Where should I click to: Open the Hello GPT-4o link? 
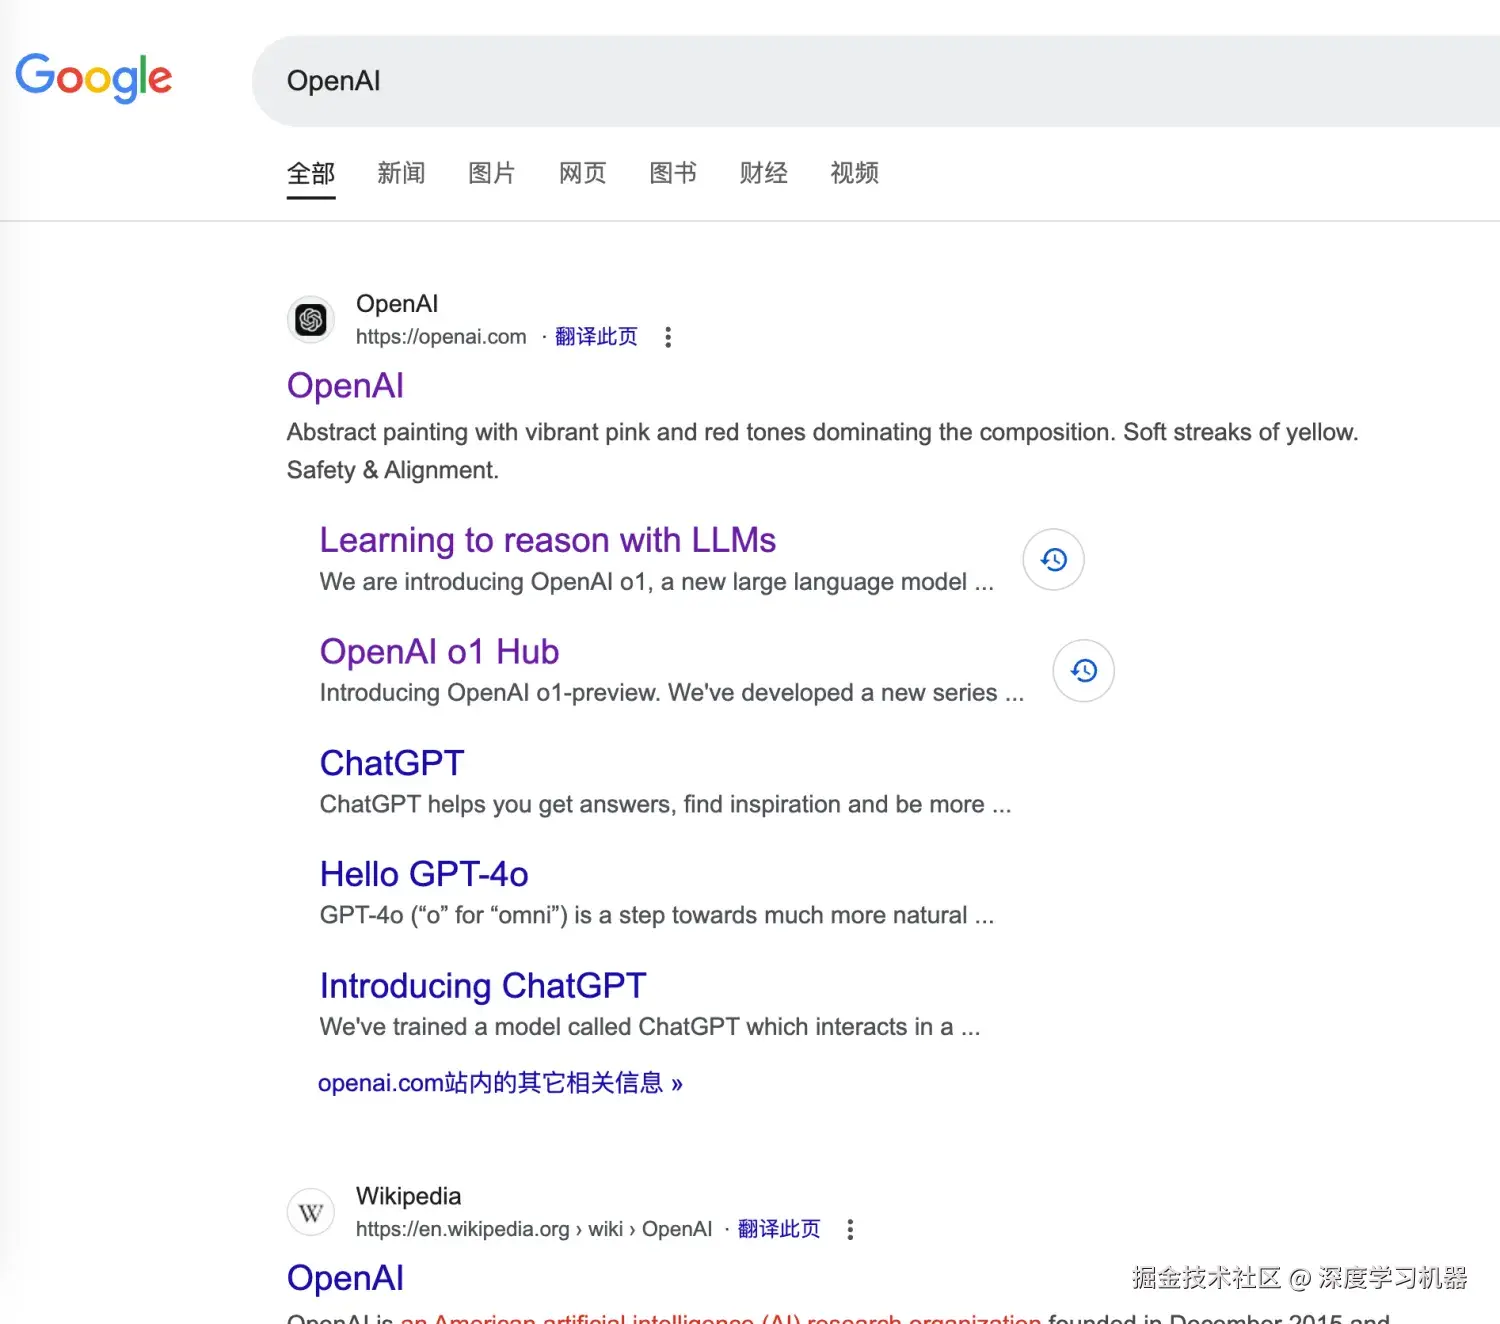pos(423,873)
